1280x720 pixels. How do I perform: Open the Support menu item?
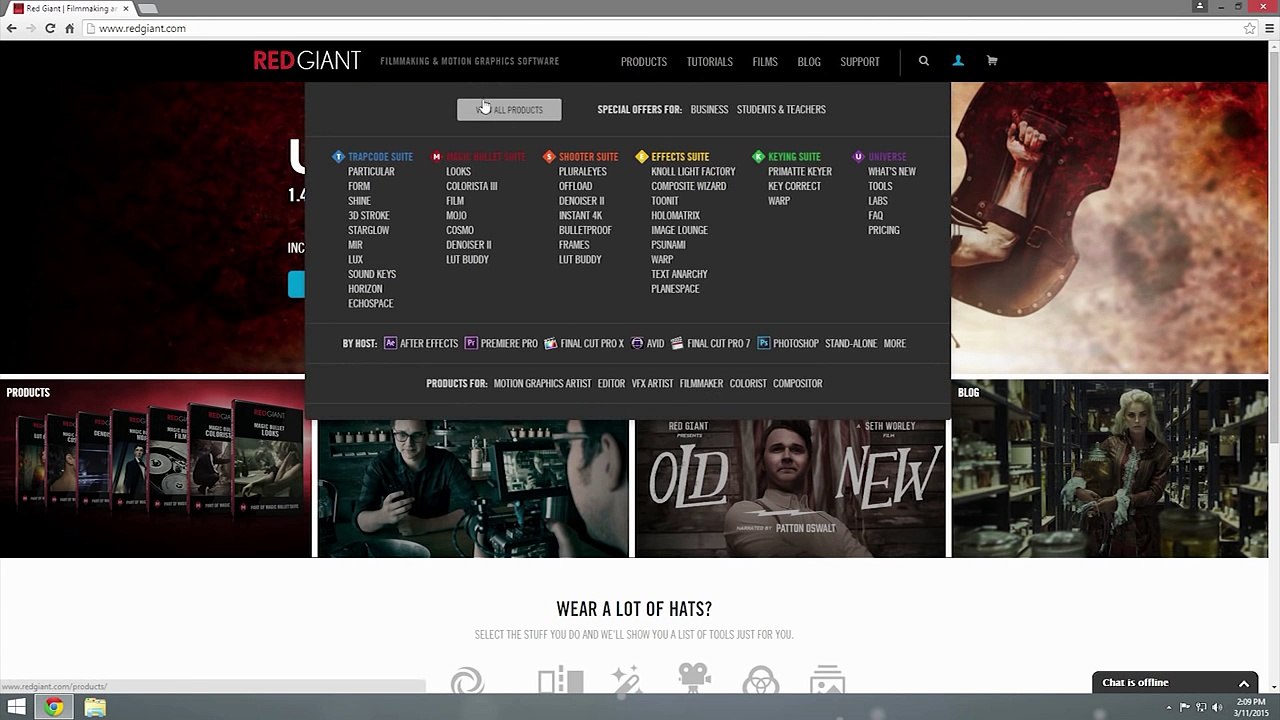(860, 62)
